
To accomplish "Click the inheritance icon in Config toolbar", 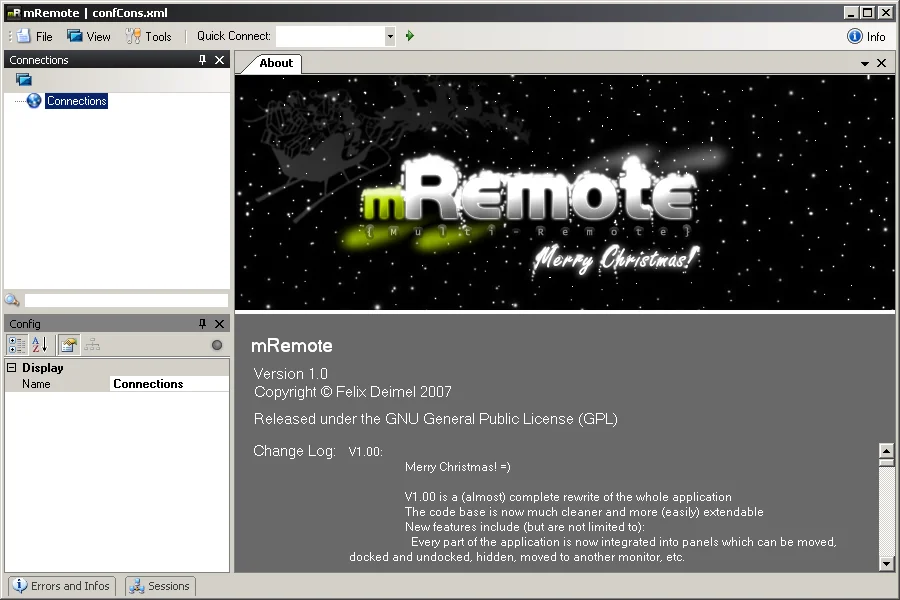I will click(92, 345).
